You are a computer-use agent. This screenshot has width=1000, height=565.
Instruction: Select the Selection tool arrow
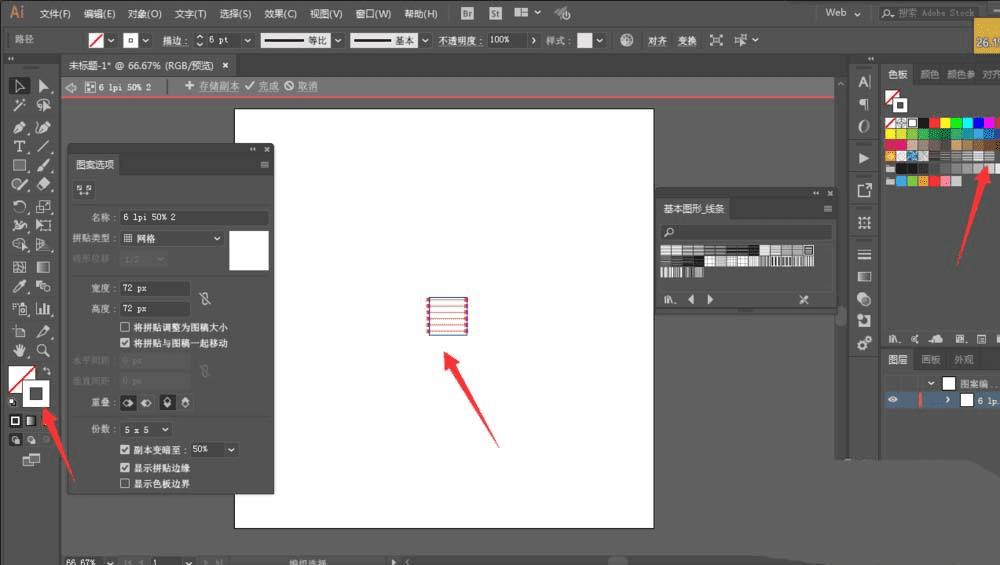[x=18, y=85]
